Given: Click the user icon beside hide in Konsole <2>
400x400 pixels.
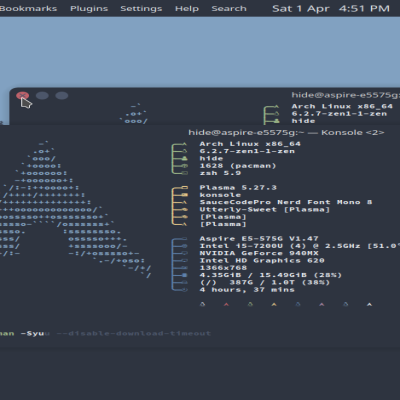Looking at the screenshot, I should coord(184,159).
